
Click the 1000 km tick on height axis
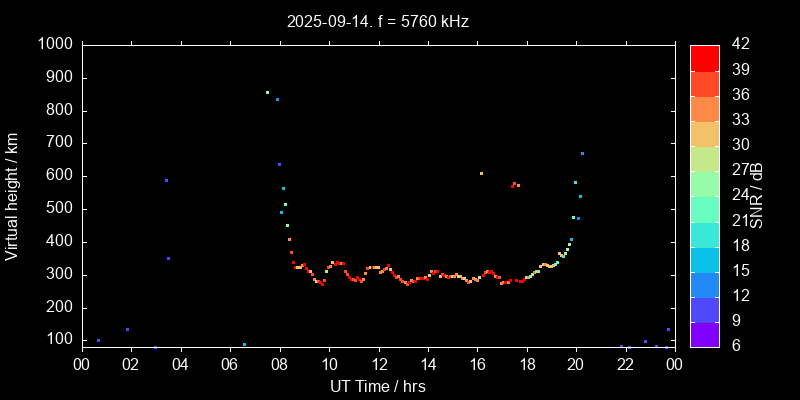[x=54, y=44]
